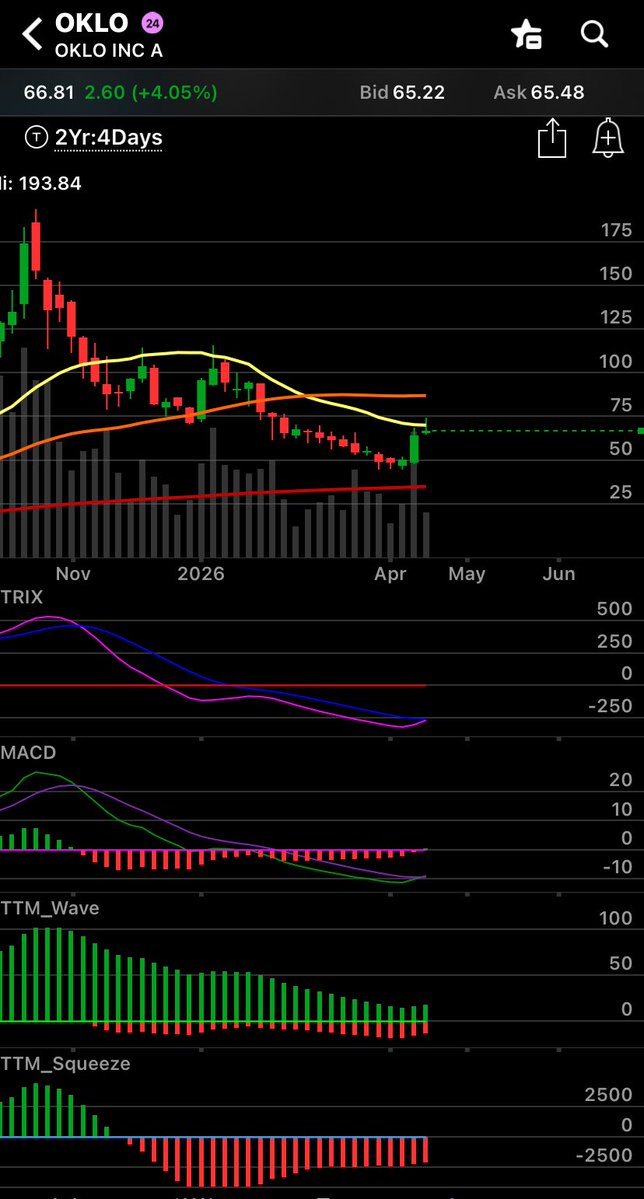This screenshot has height=1199, width=644.
Task: Tap the tallest red candle near peak
Action: point(36,246)
